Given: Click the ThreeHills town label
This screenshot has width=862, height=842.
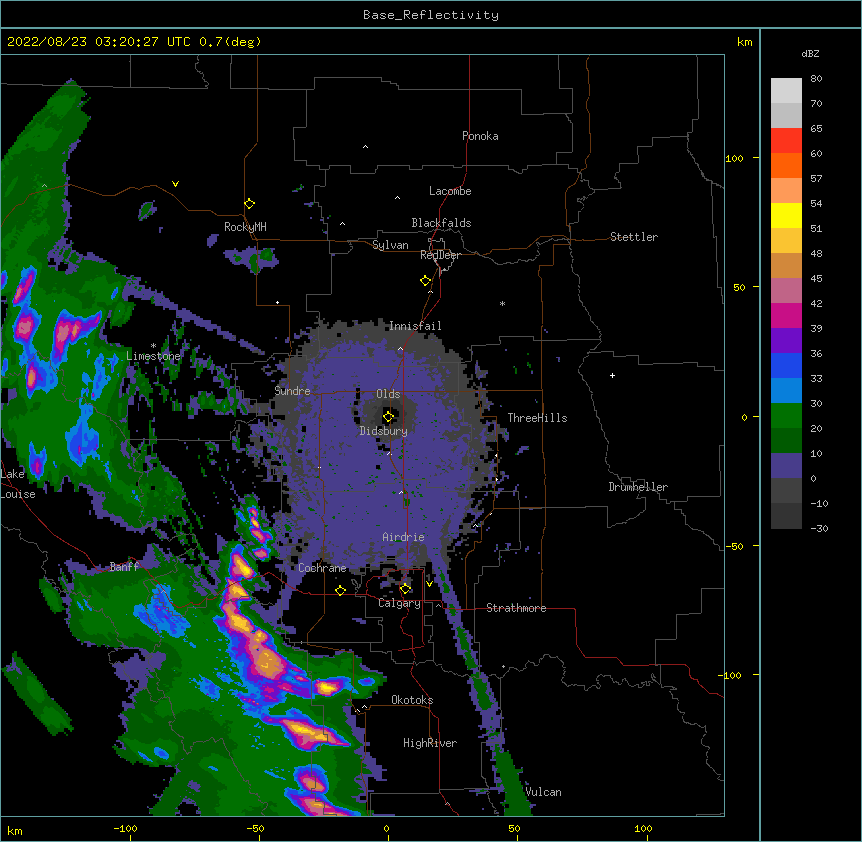Looking at the screenshot, I should pyautogui.click(x=537, y=418).
